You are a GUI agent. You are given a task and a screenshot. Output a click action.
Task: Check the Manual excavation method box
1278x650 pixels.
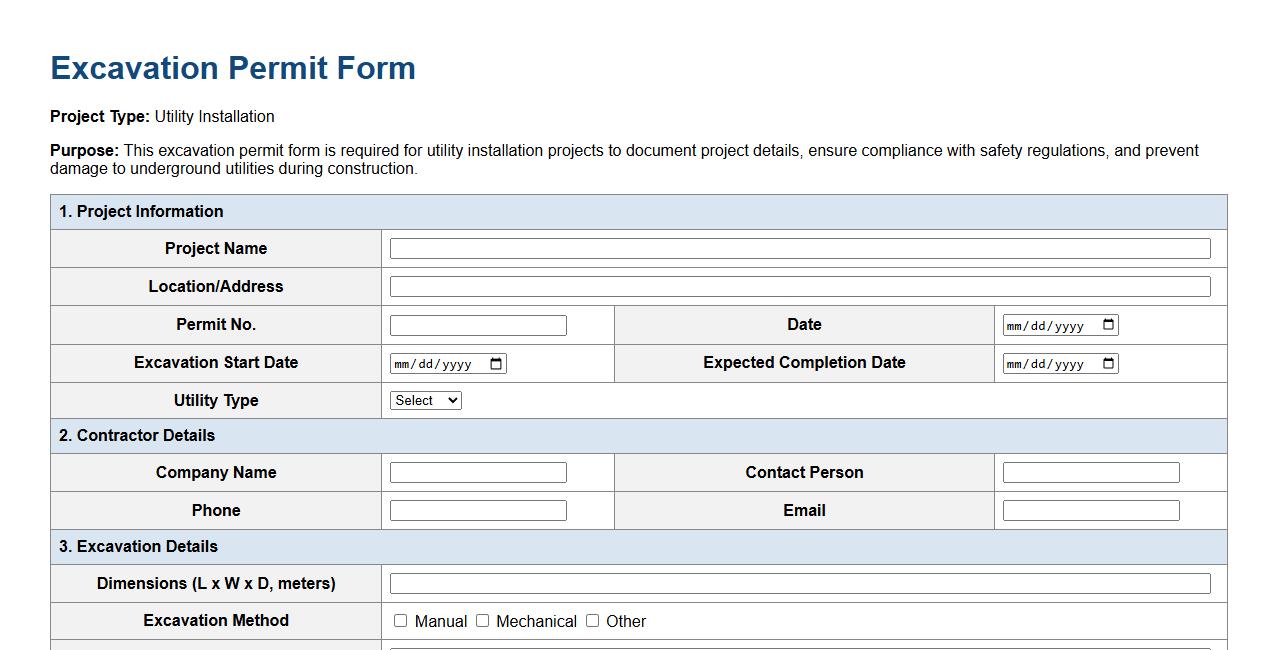click(400, 621)
